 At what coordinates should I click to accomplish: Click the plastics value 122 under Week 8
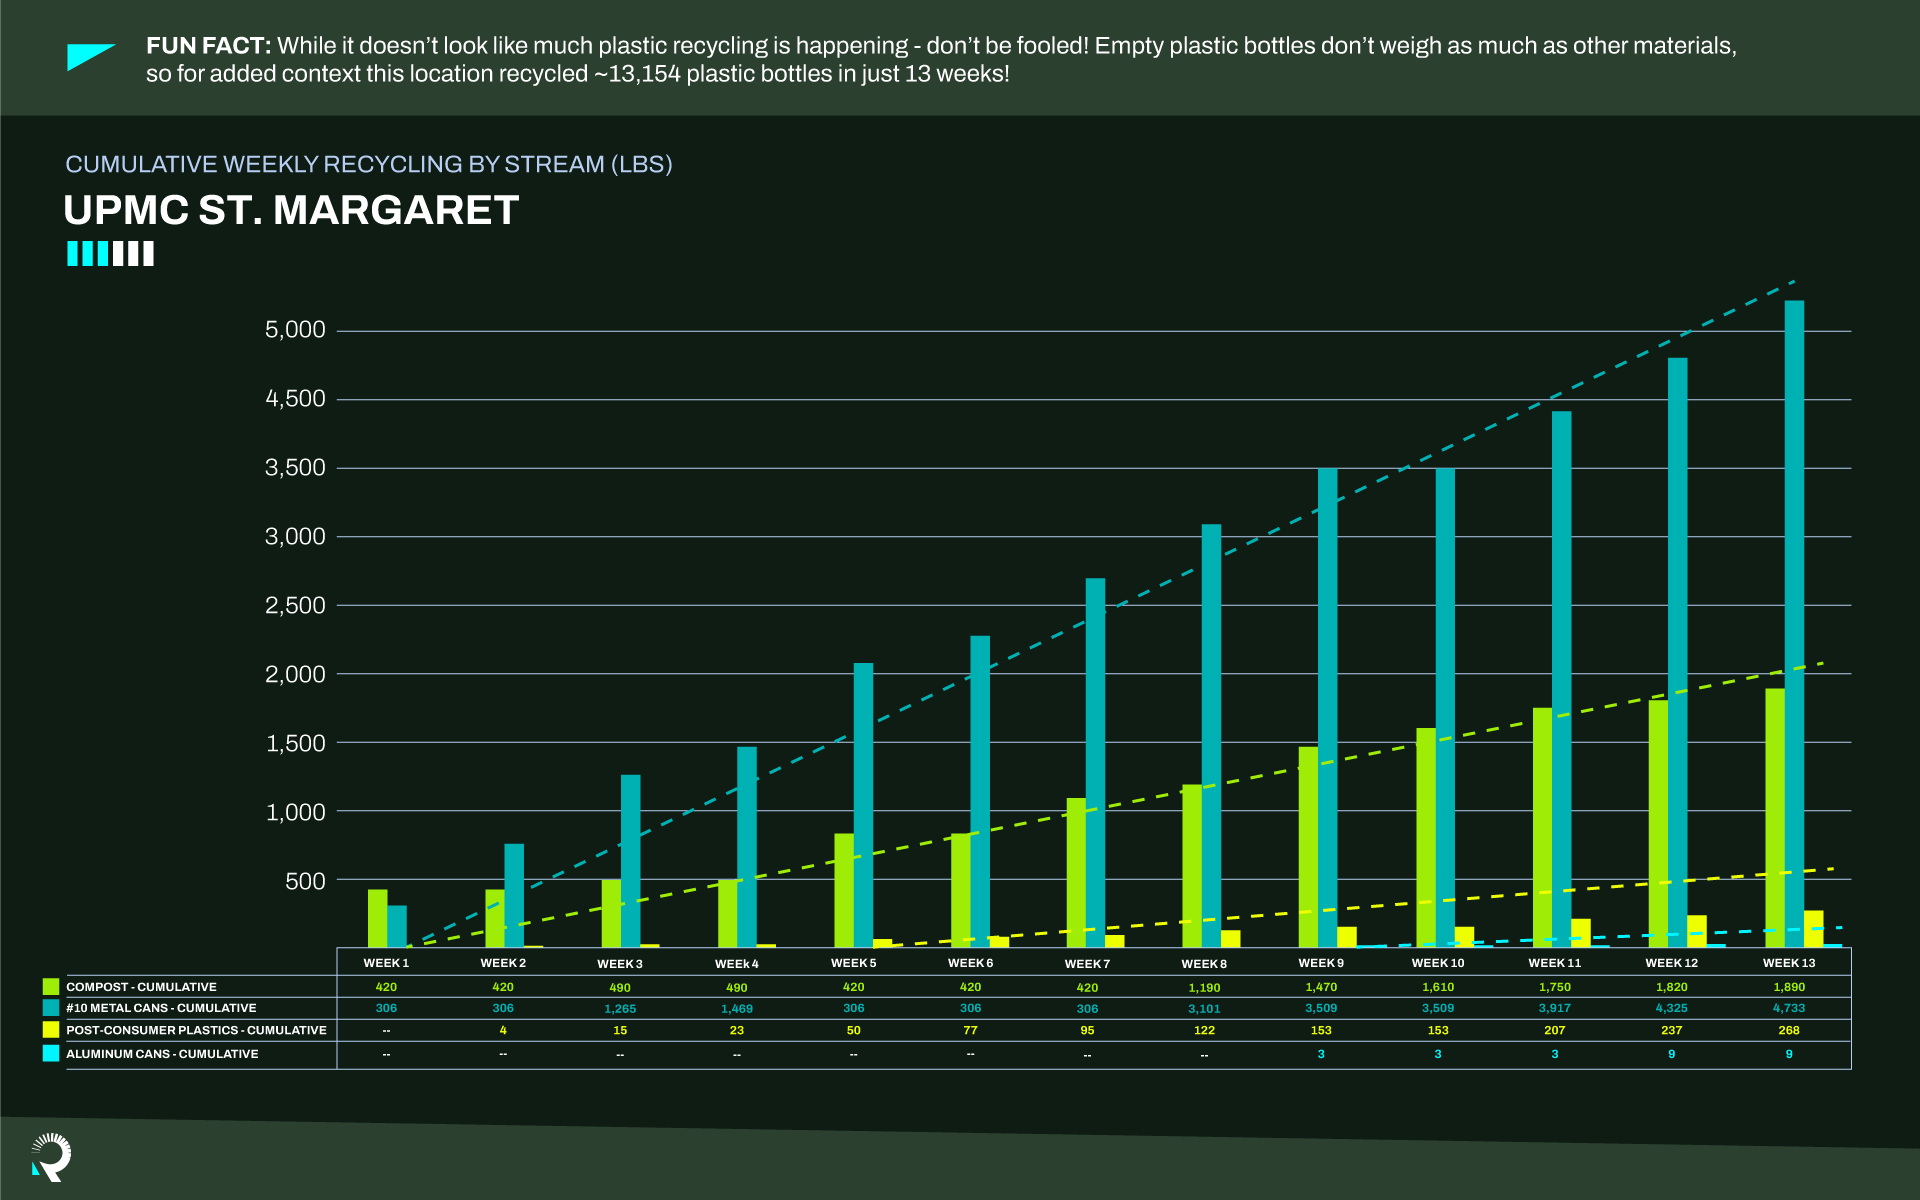pos(1204,1030)
